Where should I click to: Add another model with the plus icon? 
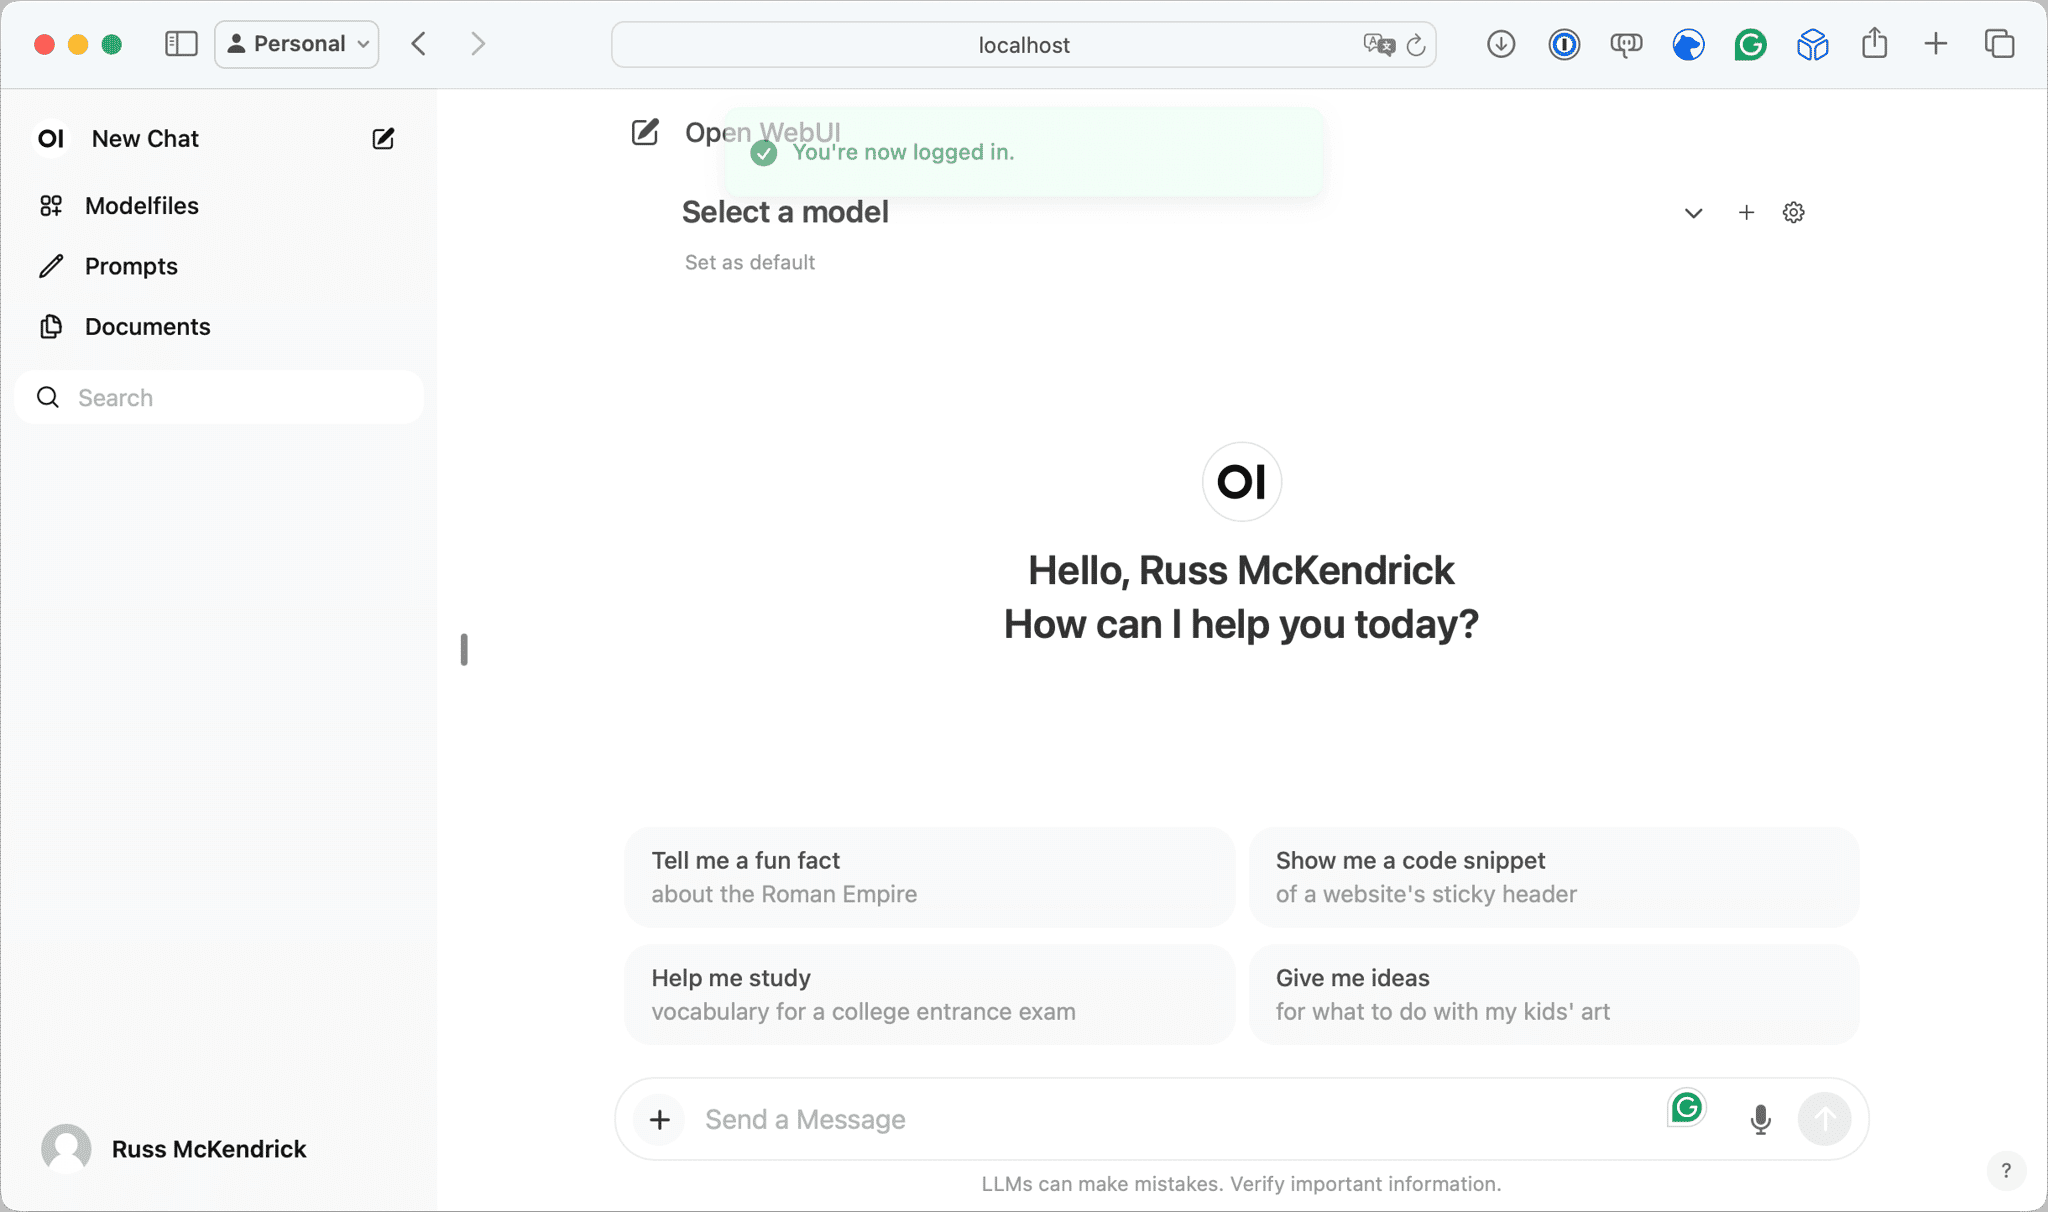pos(1746,212)
